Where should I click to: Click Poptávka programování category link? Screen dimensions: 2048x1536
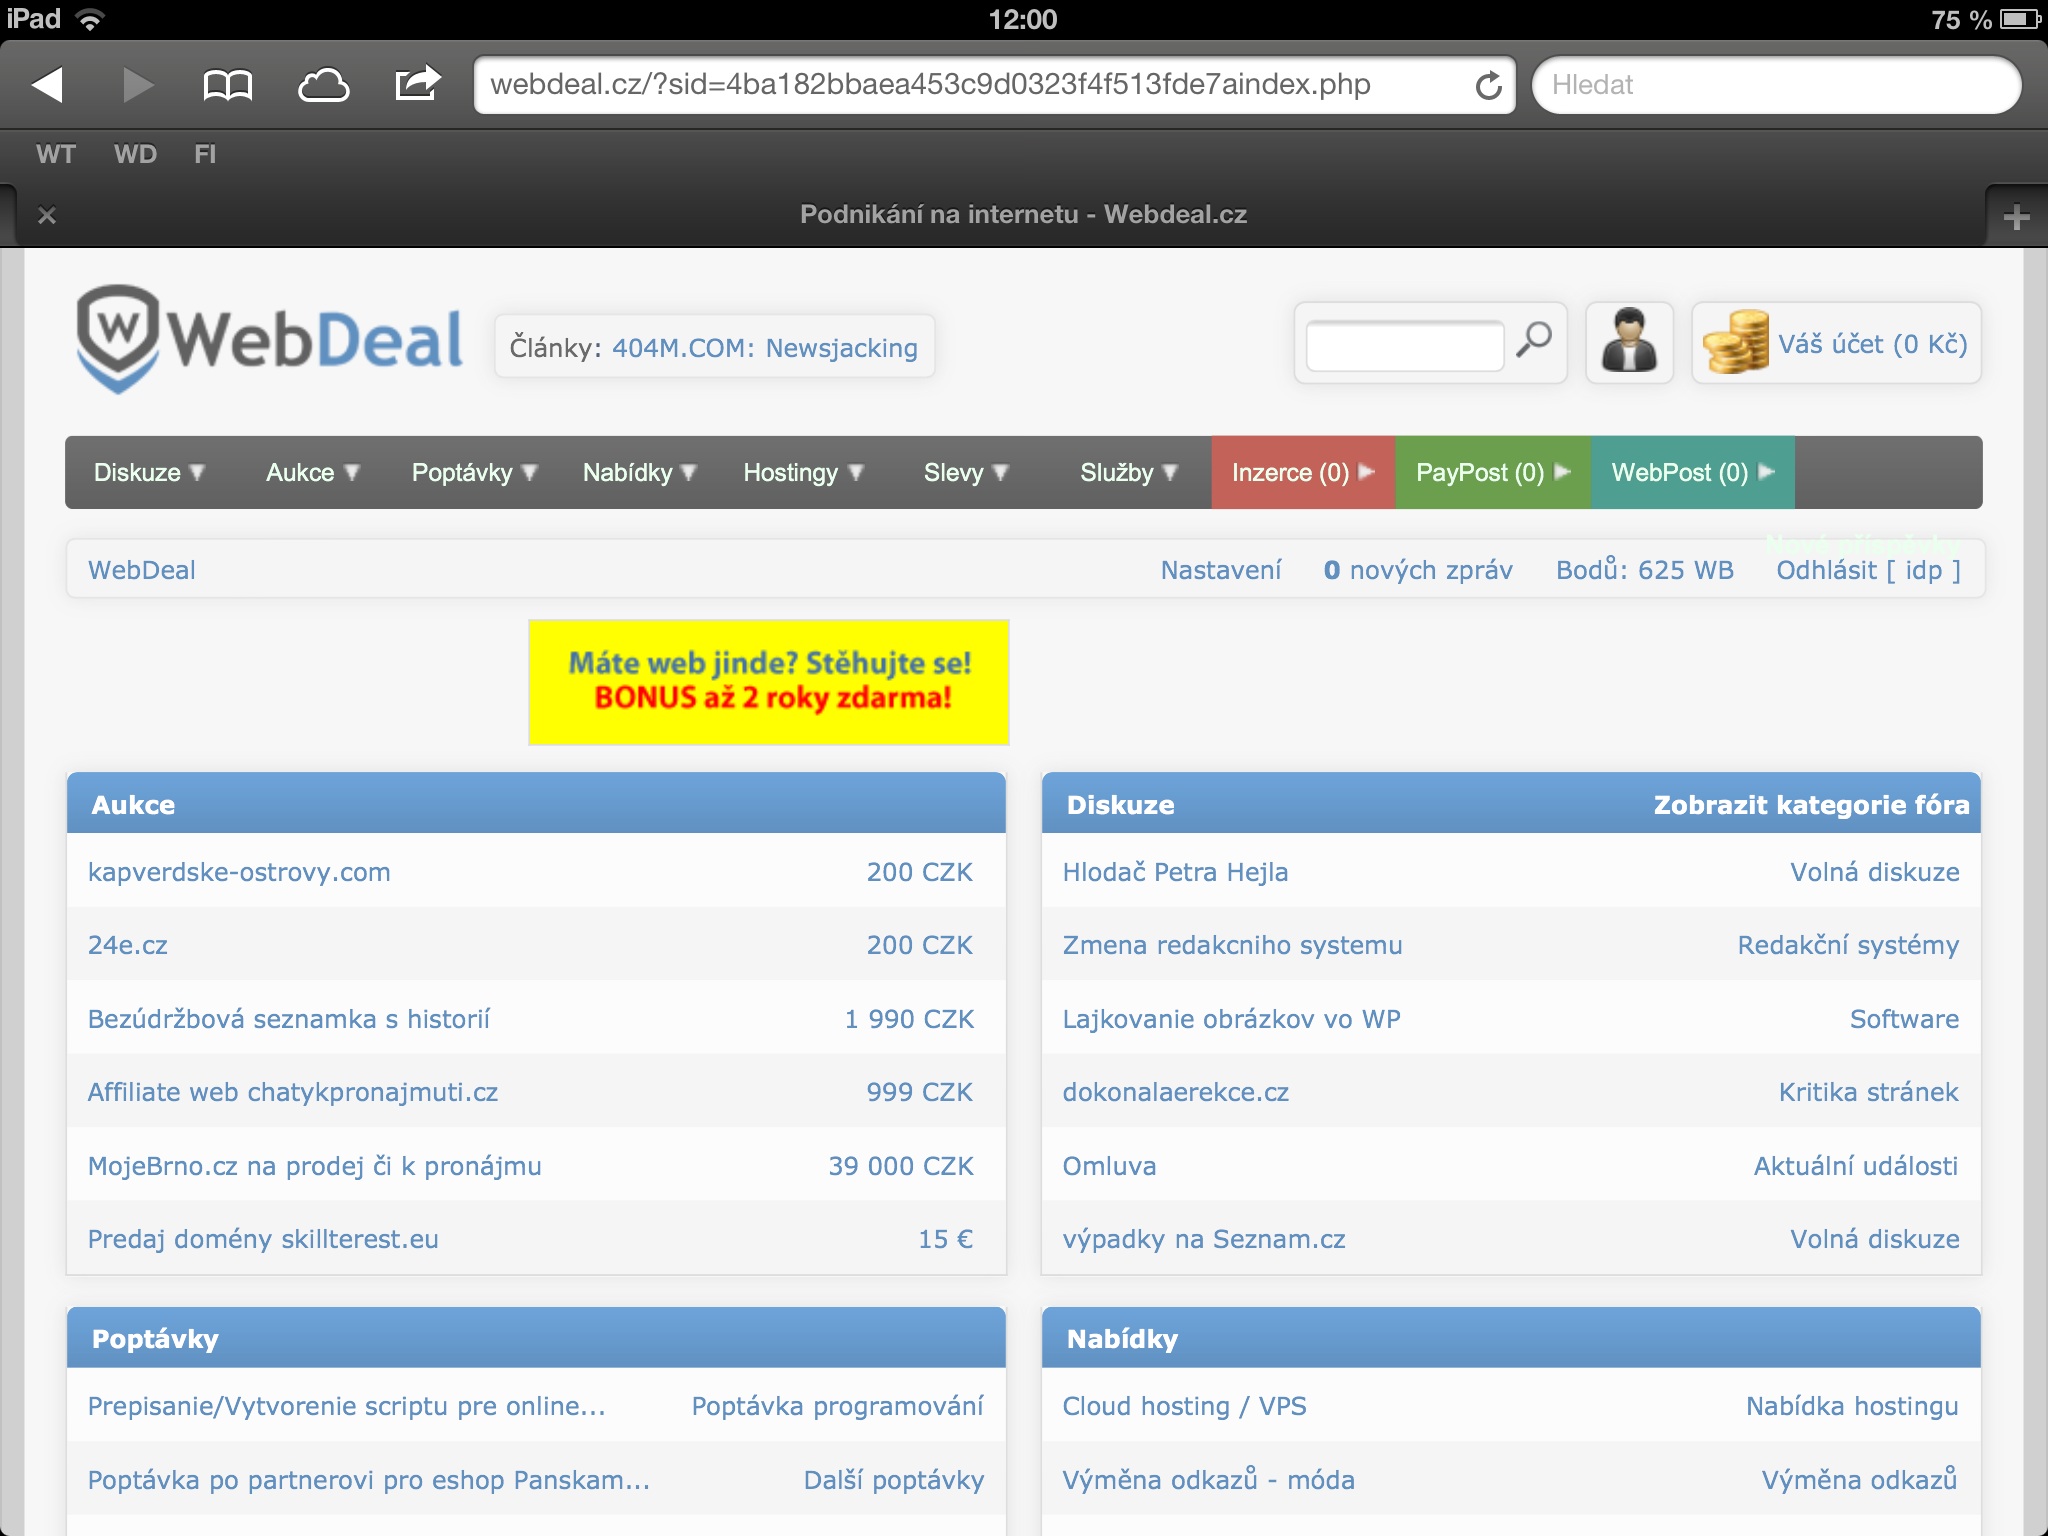(x=837, y=1406)
